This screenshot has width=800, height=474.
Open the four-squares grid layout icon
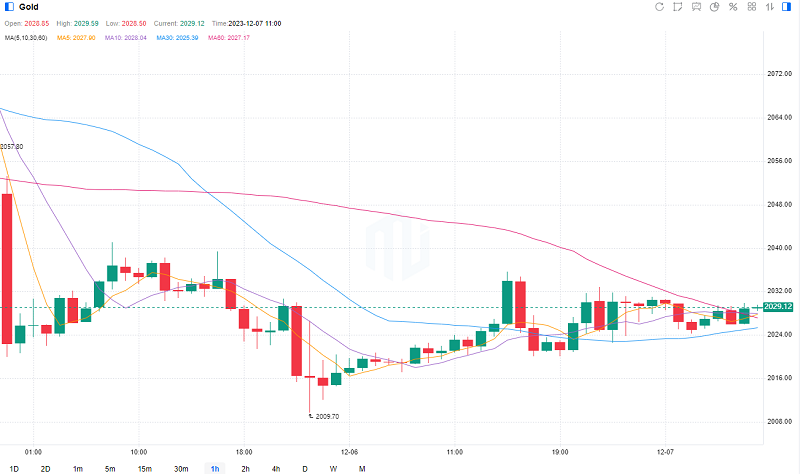click(751, 7)
